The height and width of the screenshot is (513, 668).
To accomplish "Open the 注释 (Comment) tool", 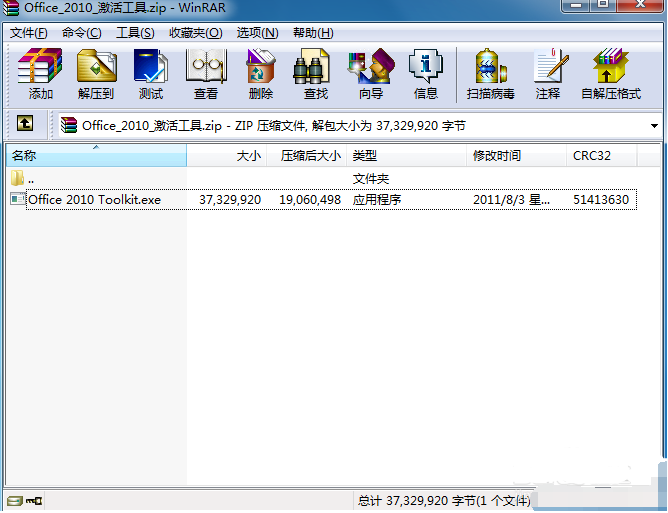I will [x=548, y=74].
